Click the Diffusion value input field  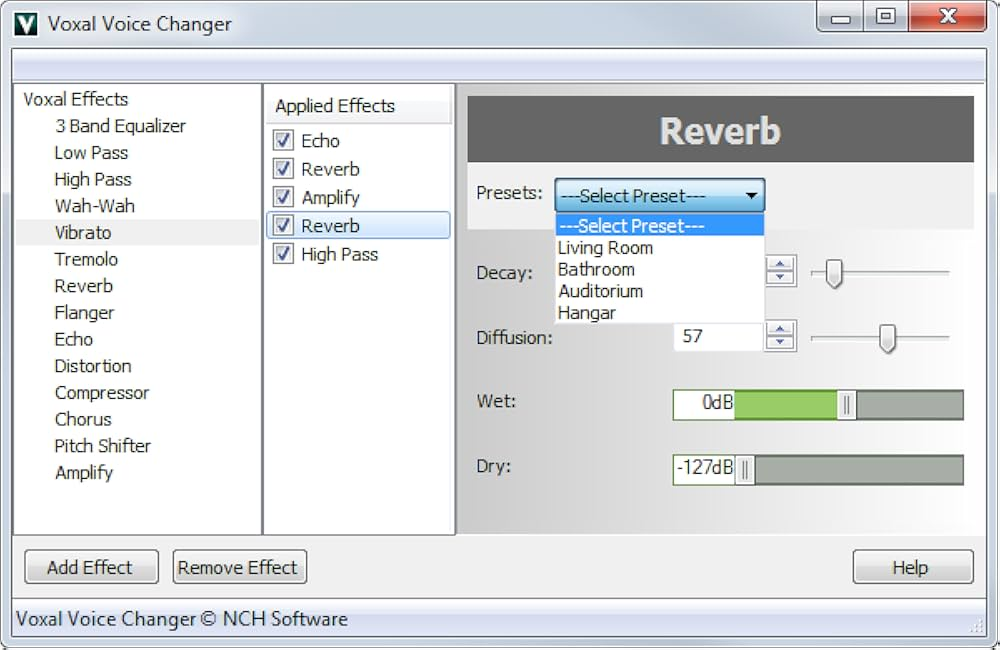(x=718, y=336)
